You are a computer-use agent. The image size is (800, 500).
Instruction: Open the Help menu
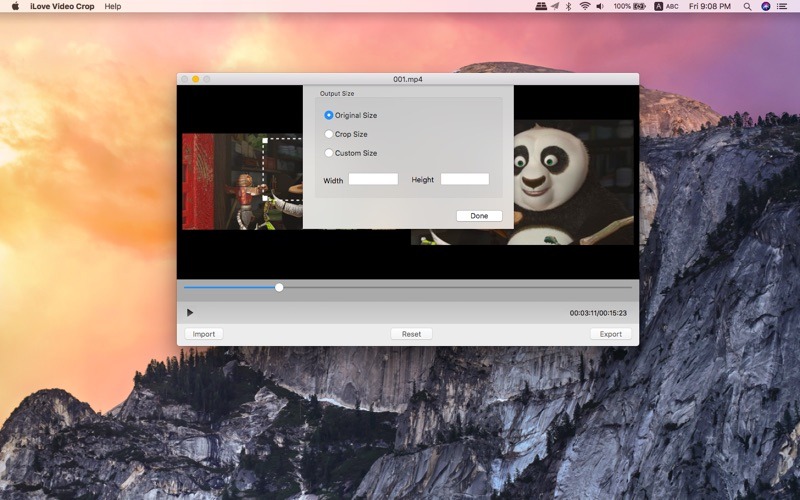click(113, 6)
